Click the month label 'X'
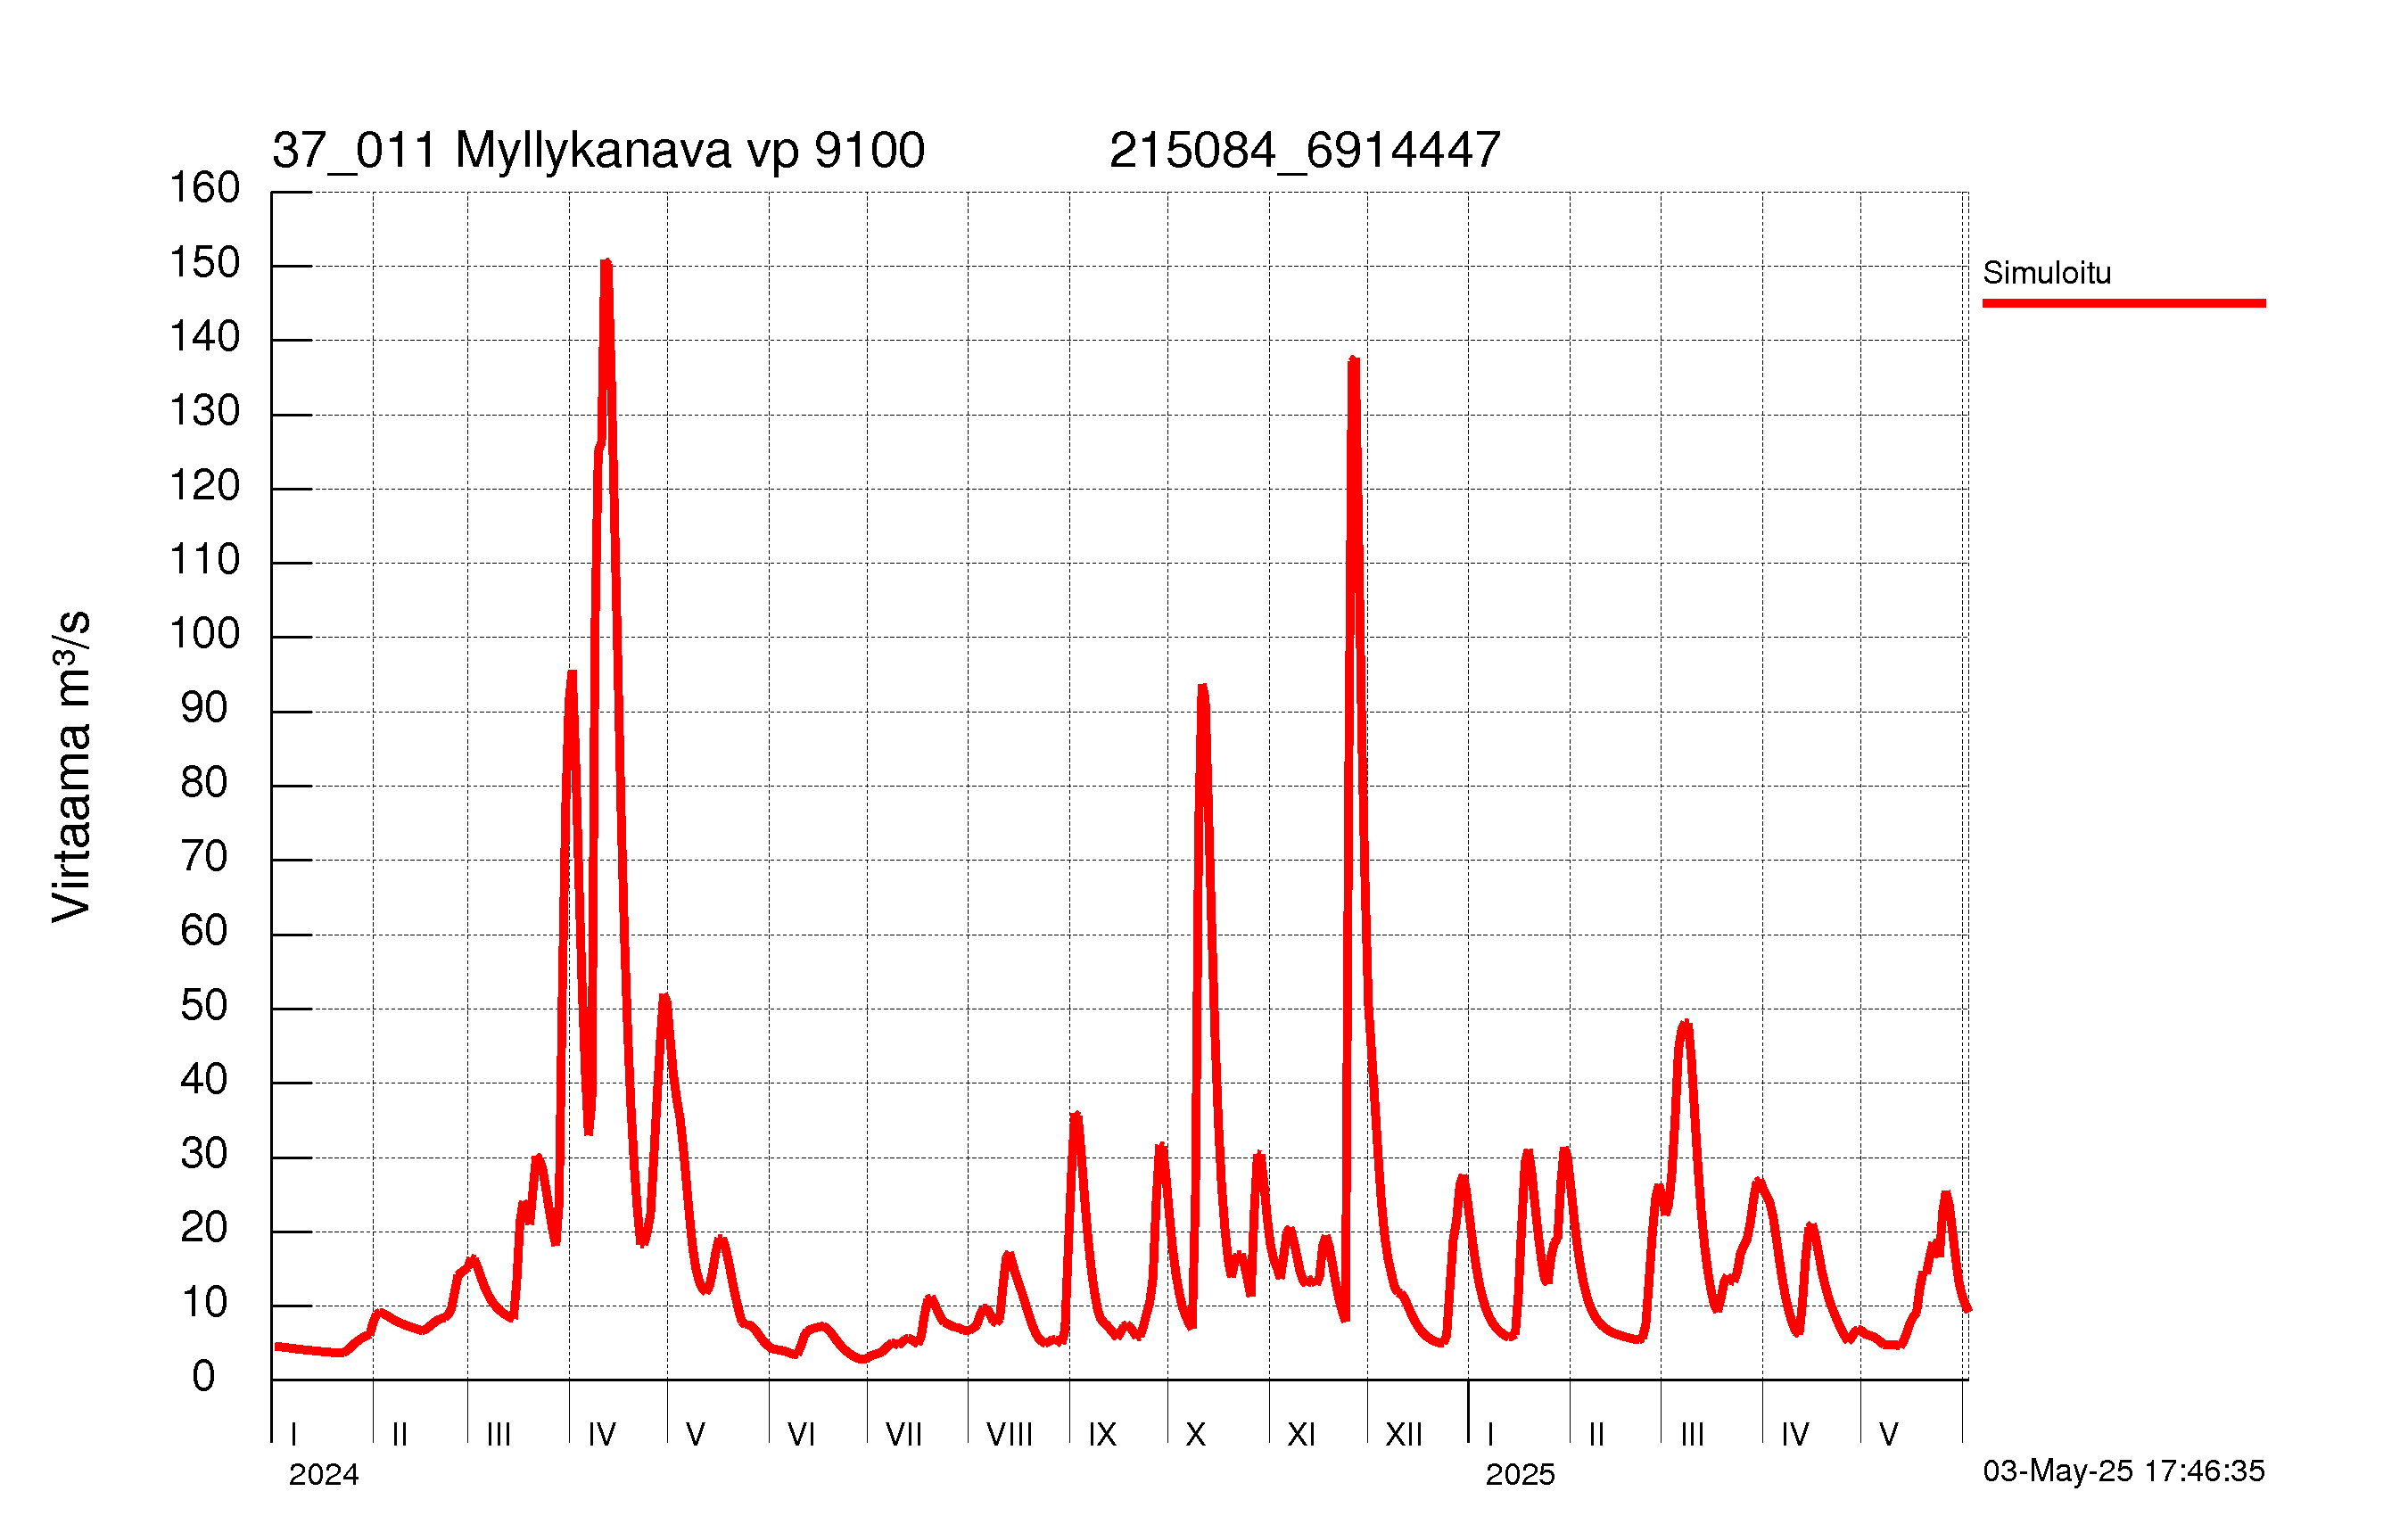The width and height of the screenshot is (2408, 1516). click(1196, 1435)
